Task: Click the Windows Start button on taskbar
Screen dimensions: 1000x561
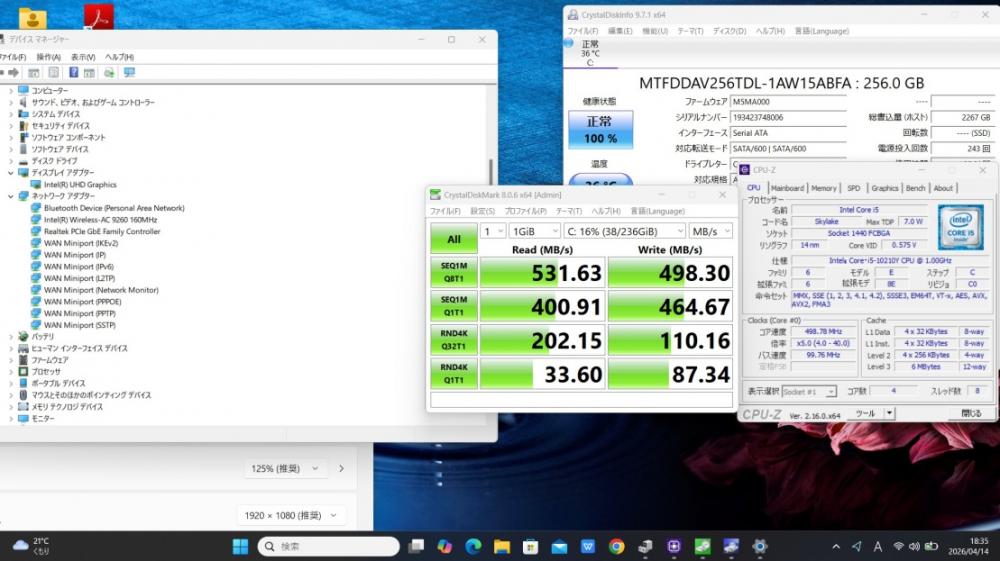Action: (x=241, y=546)
